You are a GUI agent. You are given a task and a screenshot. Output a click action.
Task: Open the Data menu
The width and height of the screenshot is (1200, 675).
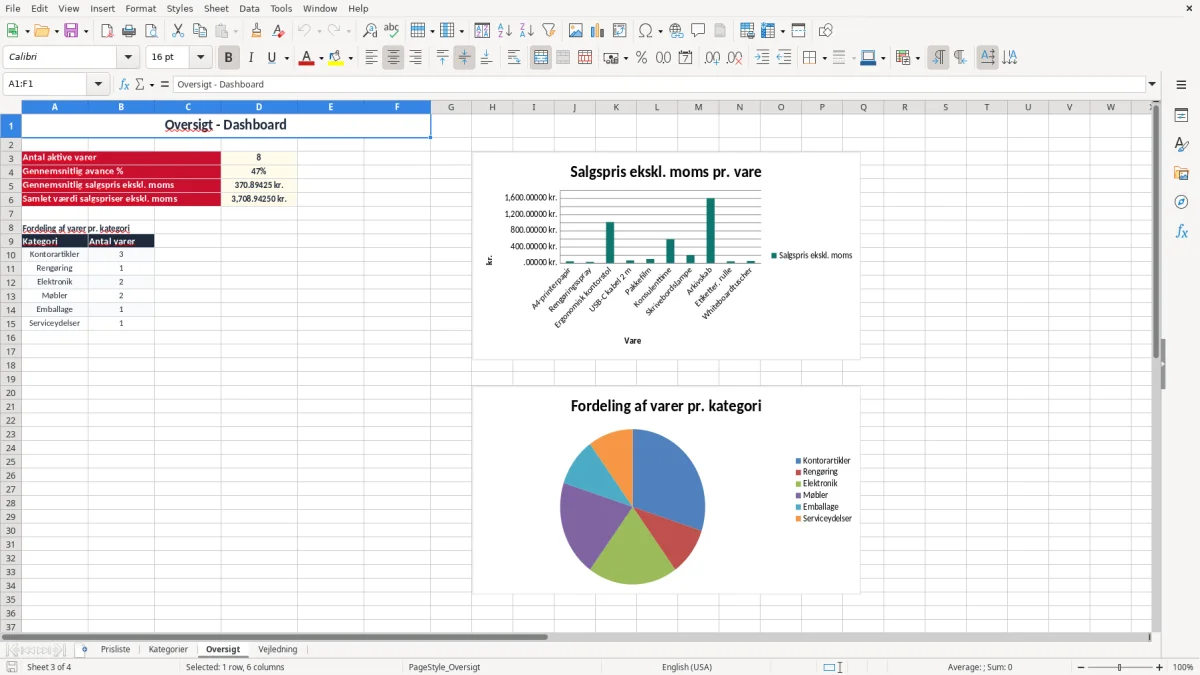tap(249, 8)
